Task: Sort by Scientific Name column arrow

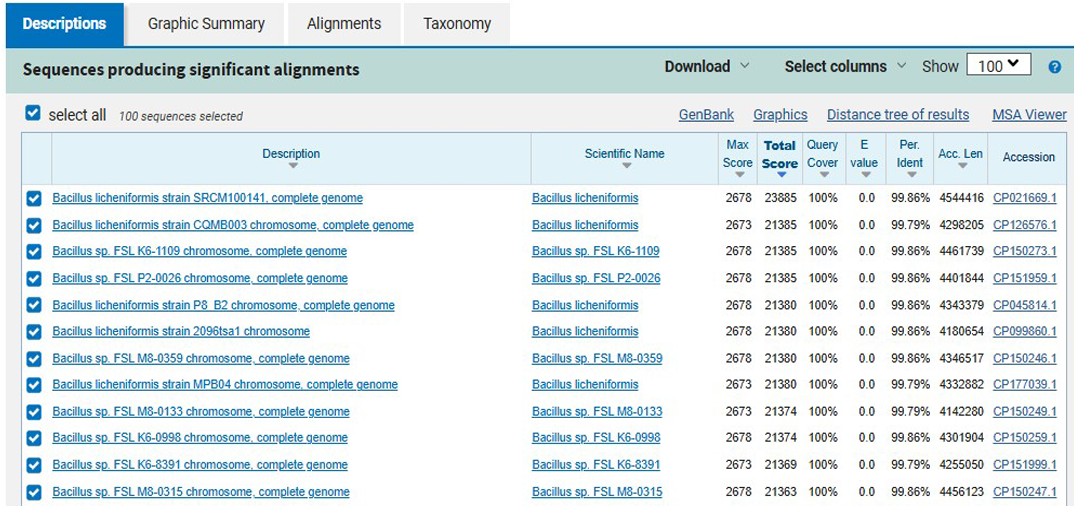Action: click(624, 167)
